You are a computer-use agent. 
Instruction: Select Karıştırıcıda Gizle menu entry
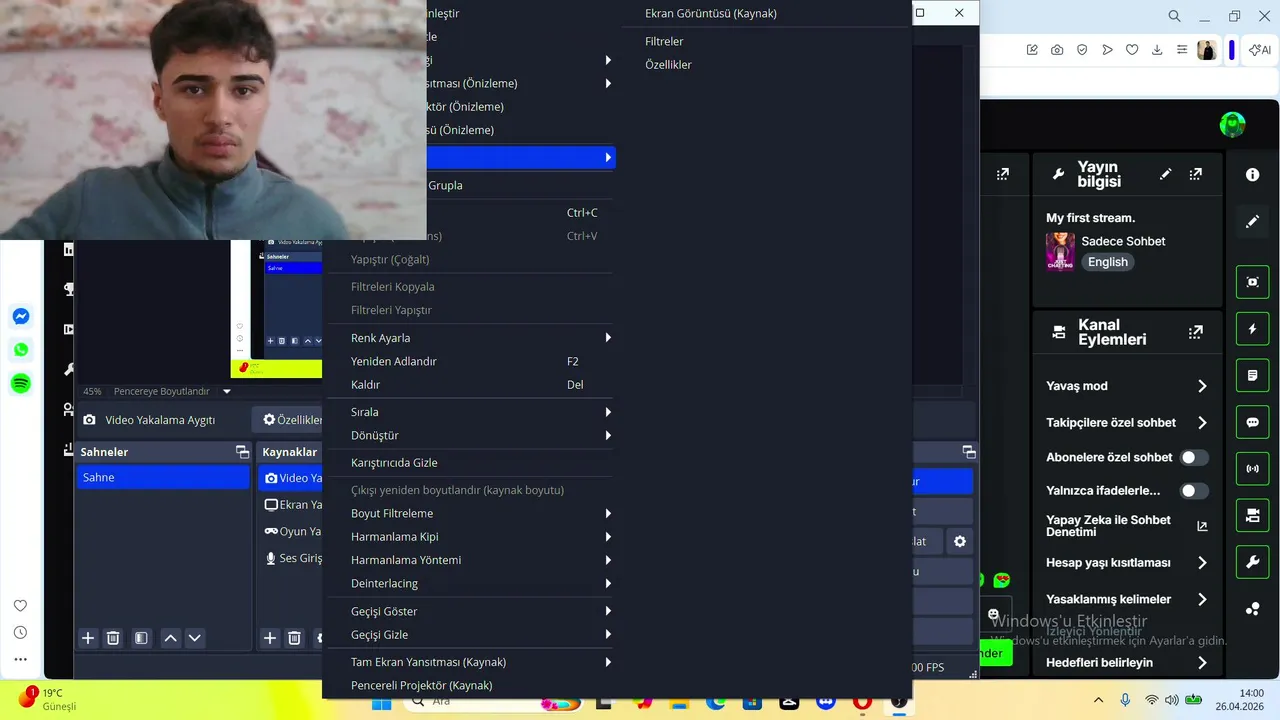(470, 462)
